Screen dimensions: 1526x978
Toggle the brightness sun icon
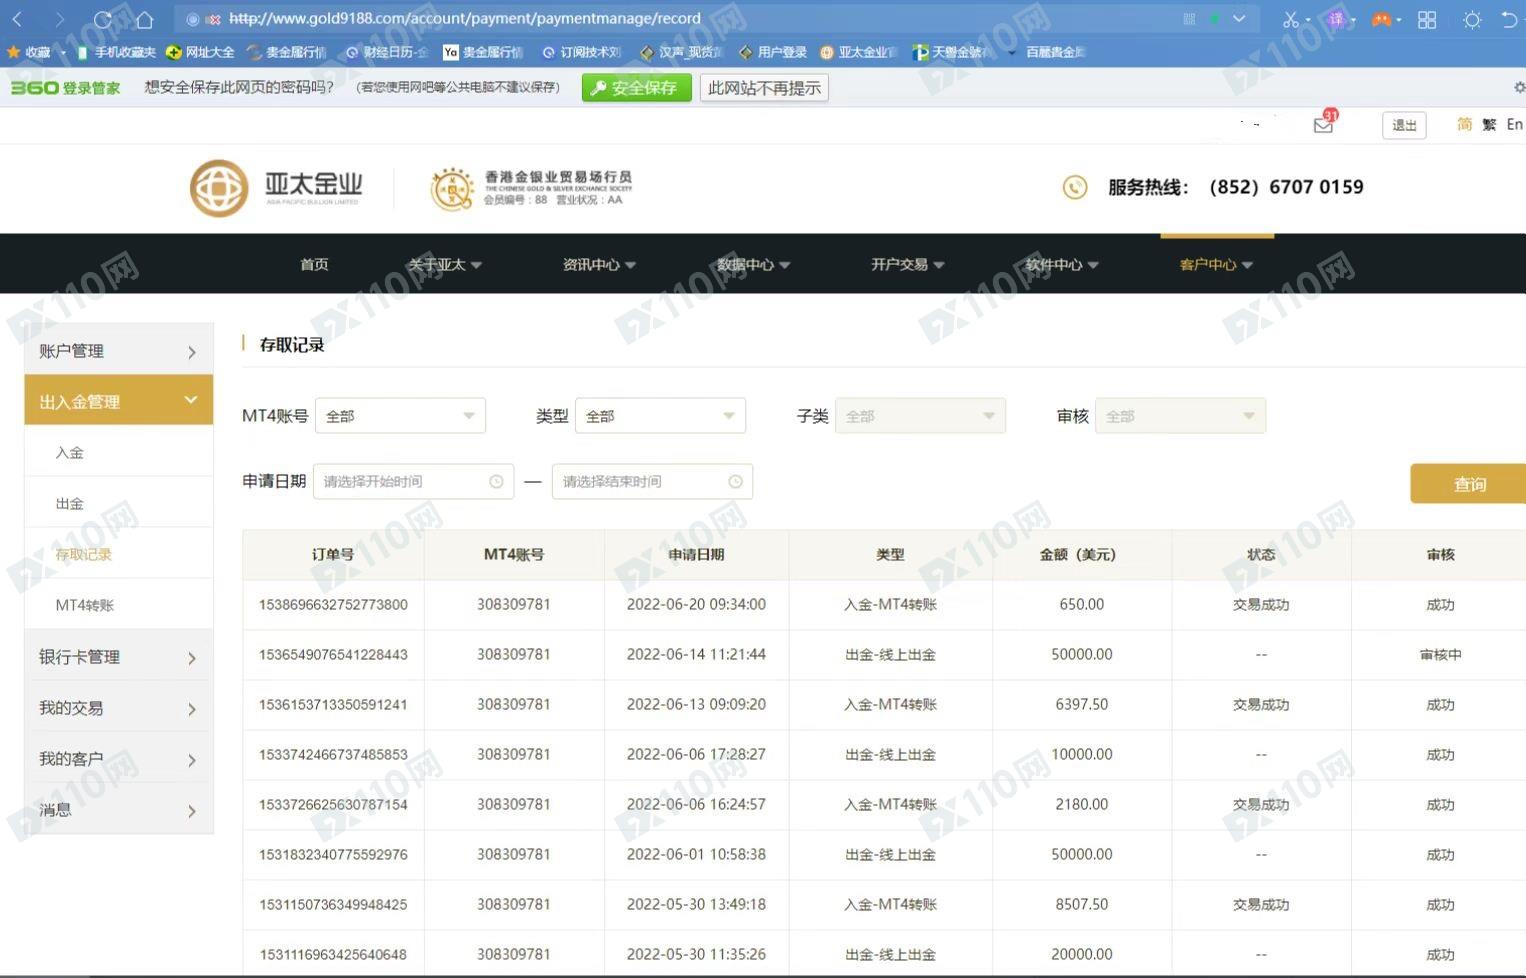(1472, 19)
